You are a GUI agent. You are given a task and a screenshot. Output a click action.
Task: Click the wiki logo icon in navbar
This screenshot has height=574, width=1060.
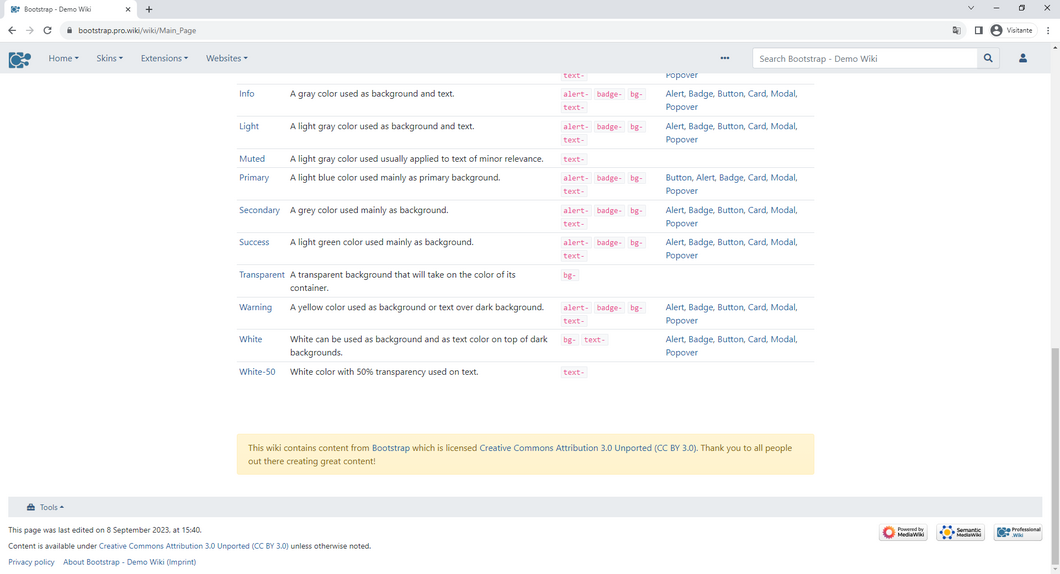tap(20, 59)
